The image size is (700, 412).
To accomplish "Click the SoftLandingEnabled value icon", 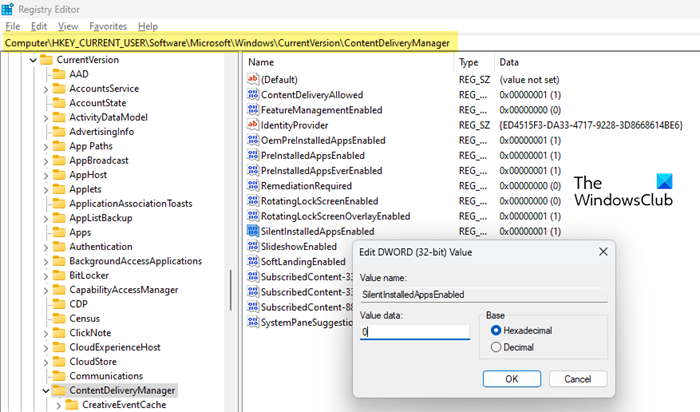I will (x=253, y=262).
